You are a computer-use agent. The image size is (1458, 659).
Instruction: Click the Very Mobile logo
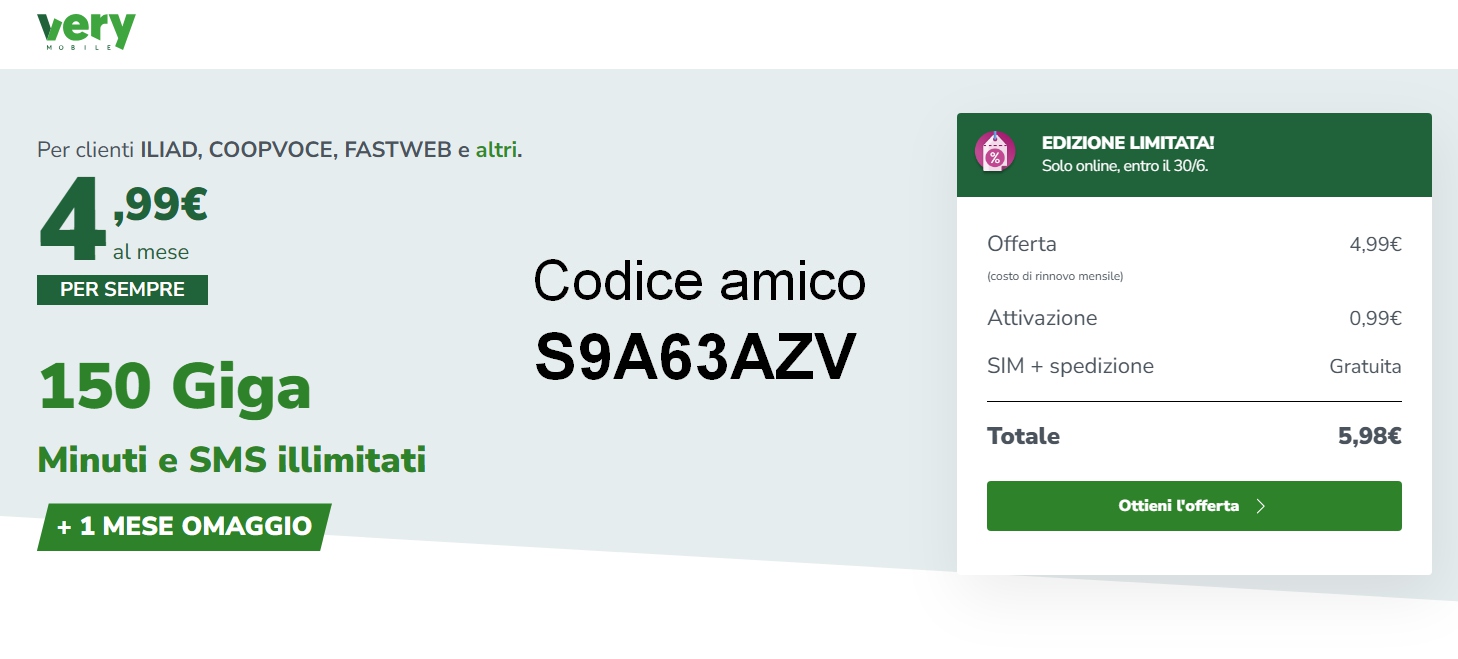coord(85,31)
